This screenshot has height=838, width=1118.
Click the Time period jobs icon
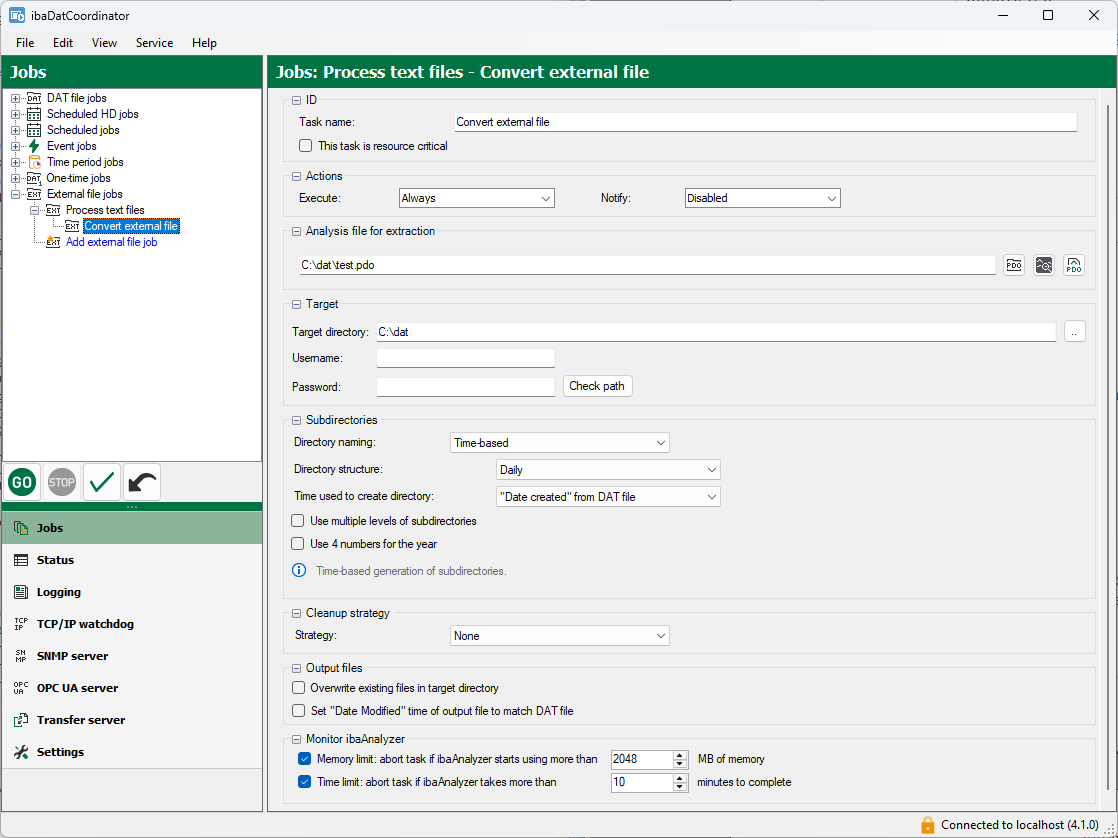pyautogui.click(x=34, y=162)
